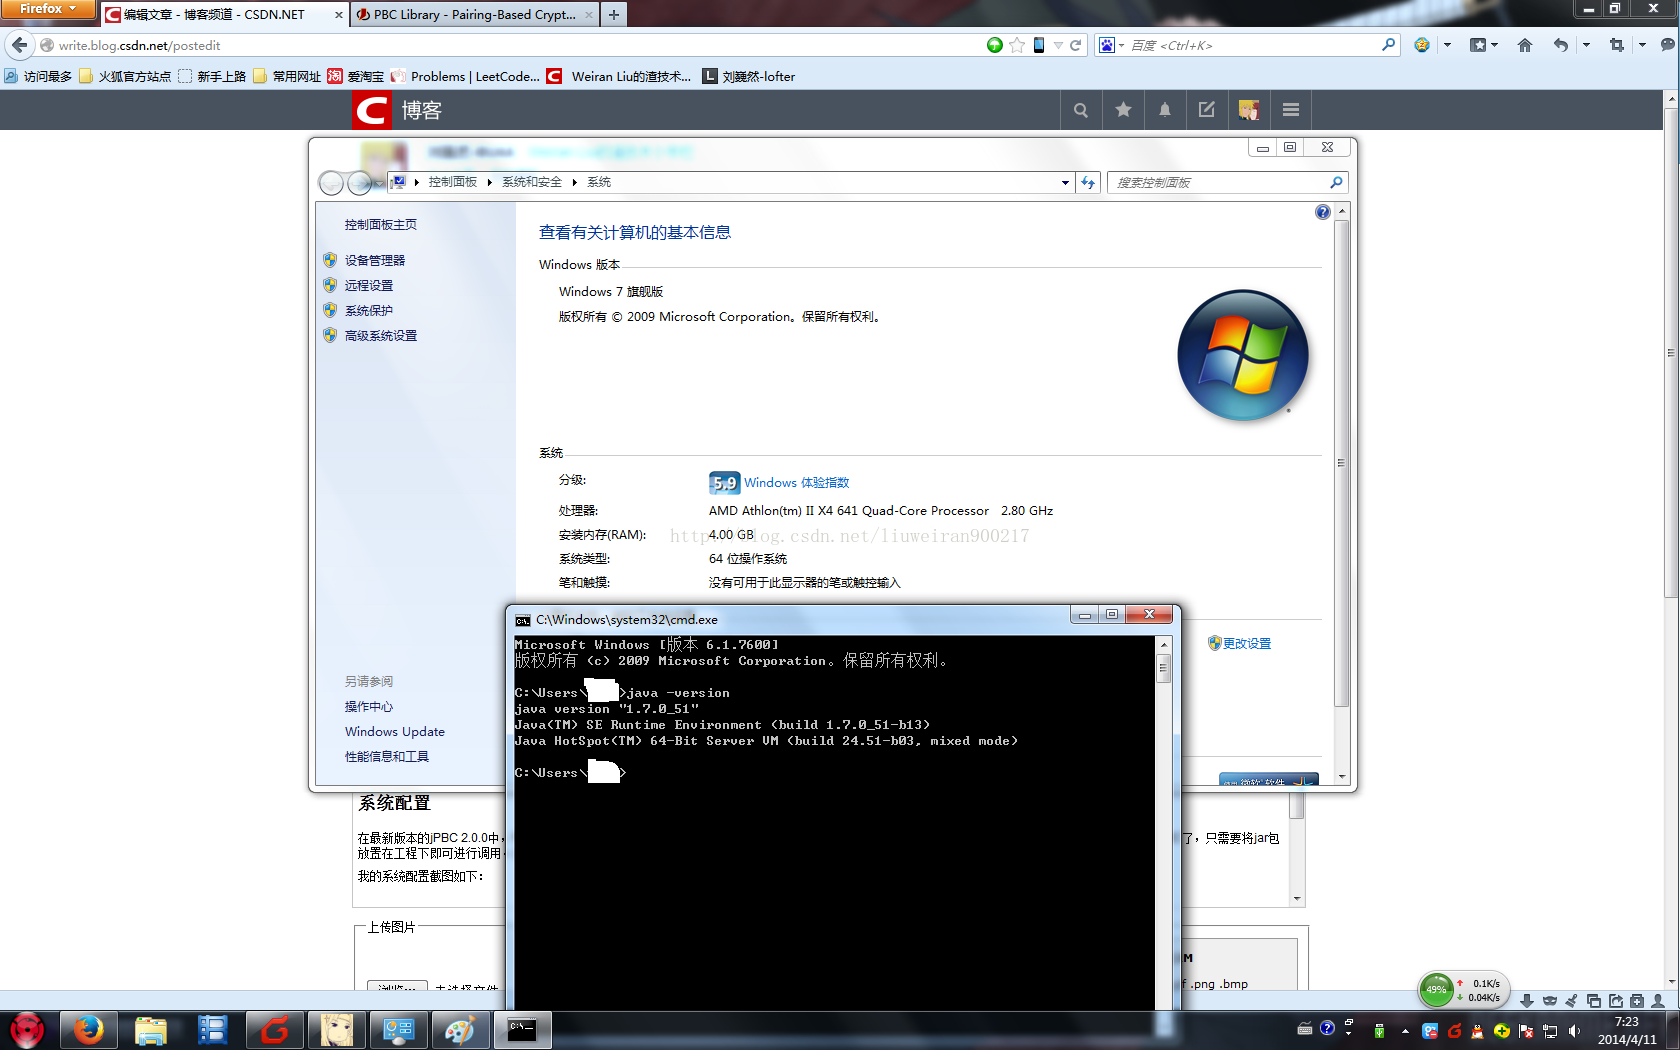Expand the dropdown next to undo arrow
The image size is (1680, 1050).
(1586, 45)
